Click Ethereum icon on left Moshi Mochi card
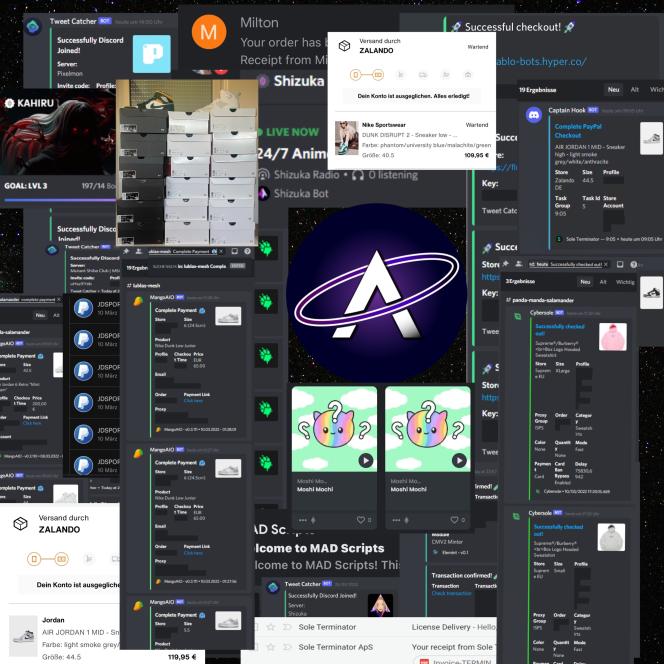The height and width of the screenshot is (664, 664). point(313,520)
